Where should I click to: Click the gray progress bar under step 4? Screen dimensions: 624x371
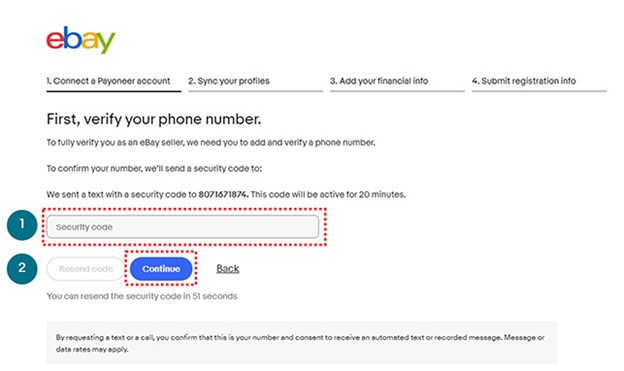tap(539, 91)
